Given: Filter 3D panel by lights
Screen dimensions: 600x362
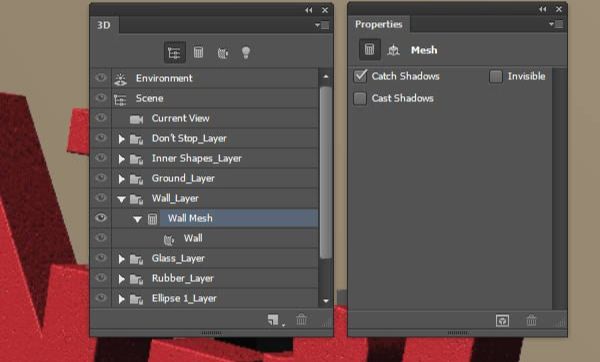Looking at the screenshot, I should click(x=246, y=52).
